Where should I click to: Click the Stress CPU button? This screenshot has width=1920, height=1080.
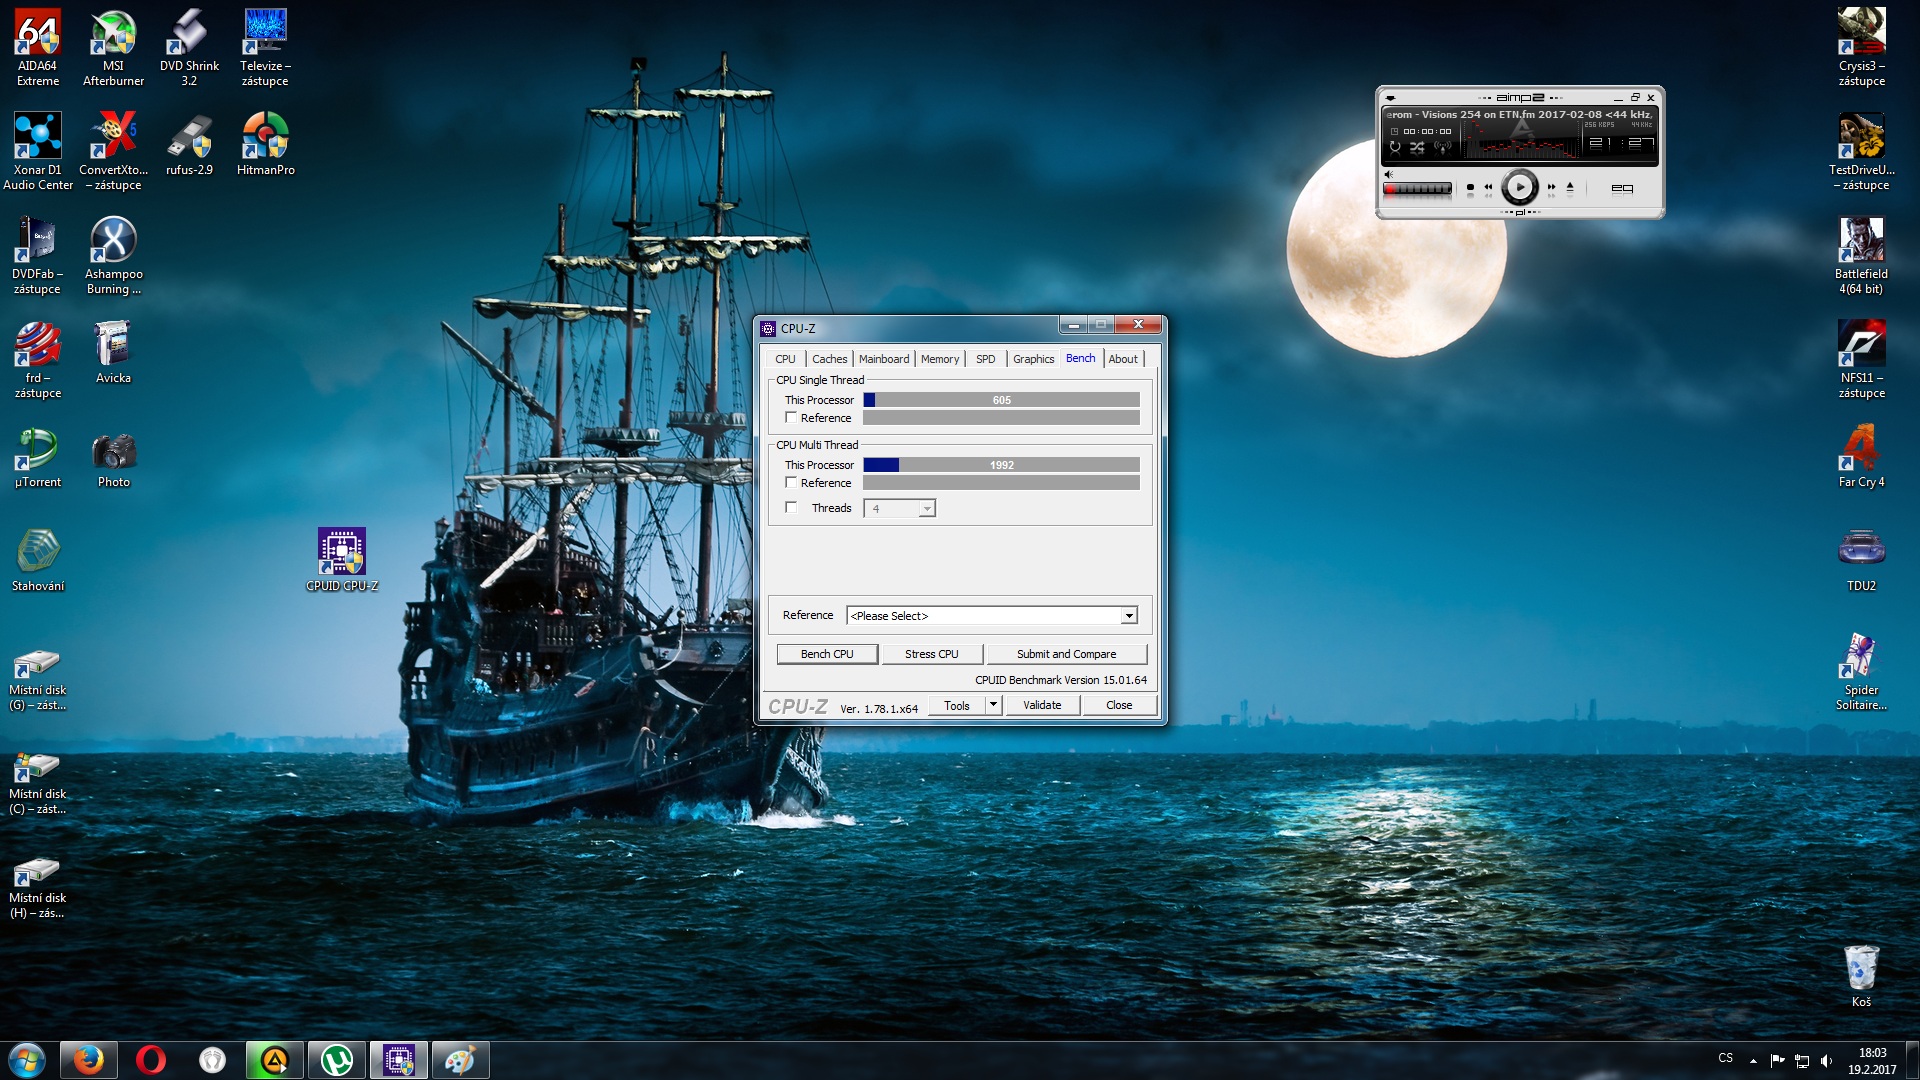pos(931,654)
